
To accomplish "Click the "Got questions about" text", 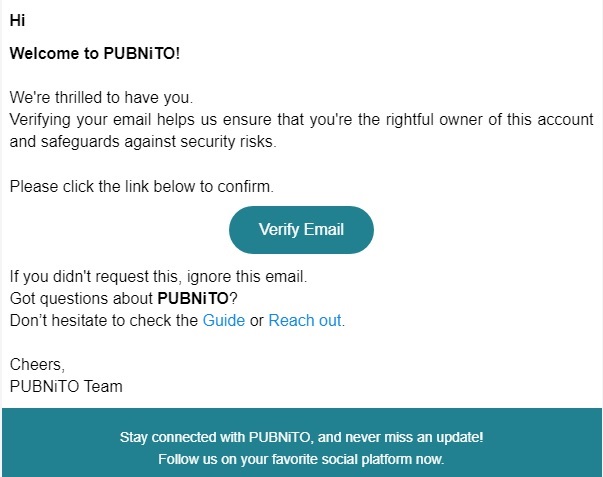I will (81, 298).
